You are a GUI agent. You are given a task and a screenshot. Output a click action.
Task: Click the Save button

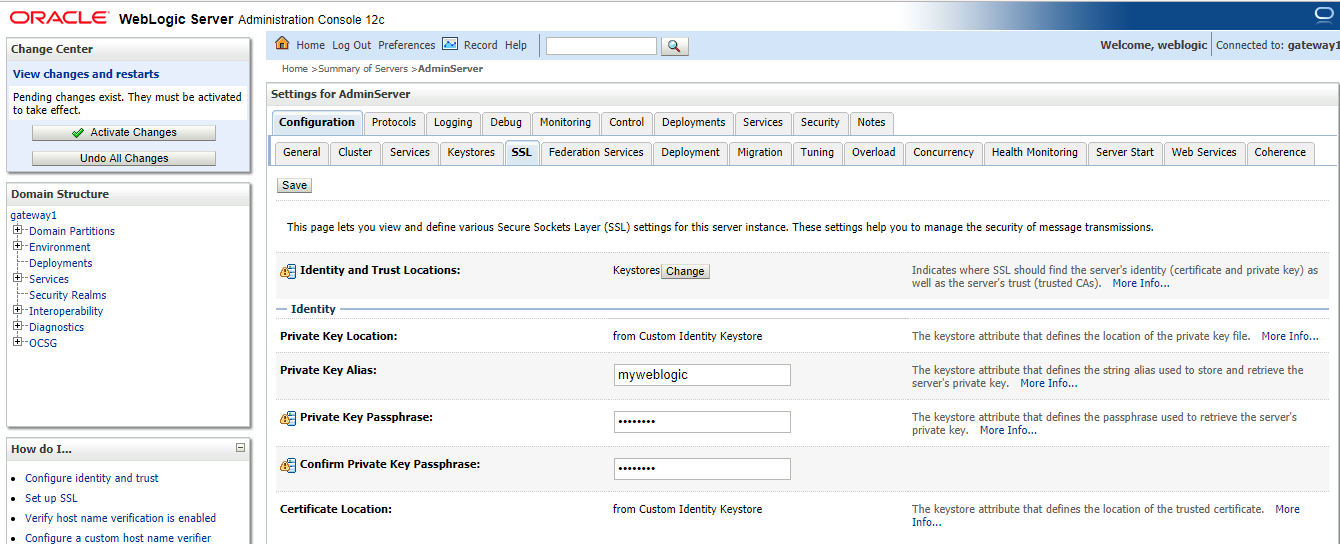(x=294, y=185)
